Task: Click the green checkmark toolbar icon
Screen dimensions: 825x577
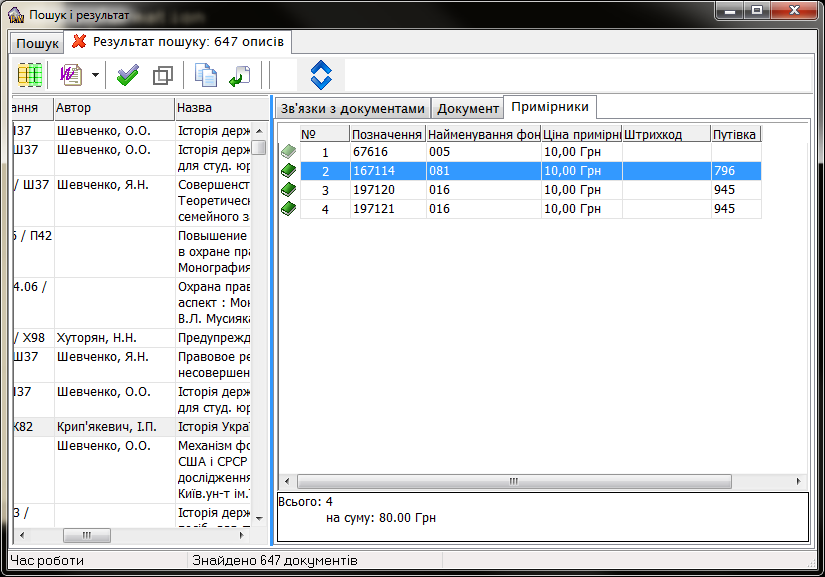Action: [x=128, y=75]
